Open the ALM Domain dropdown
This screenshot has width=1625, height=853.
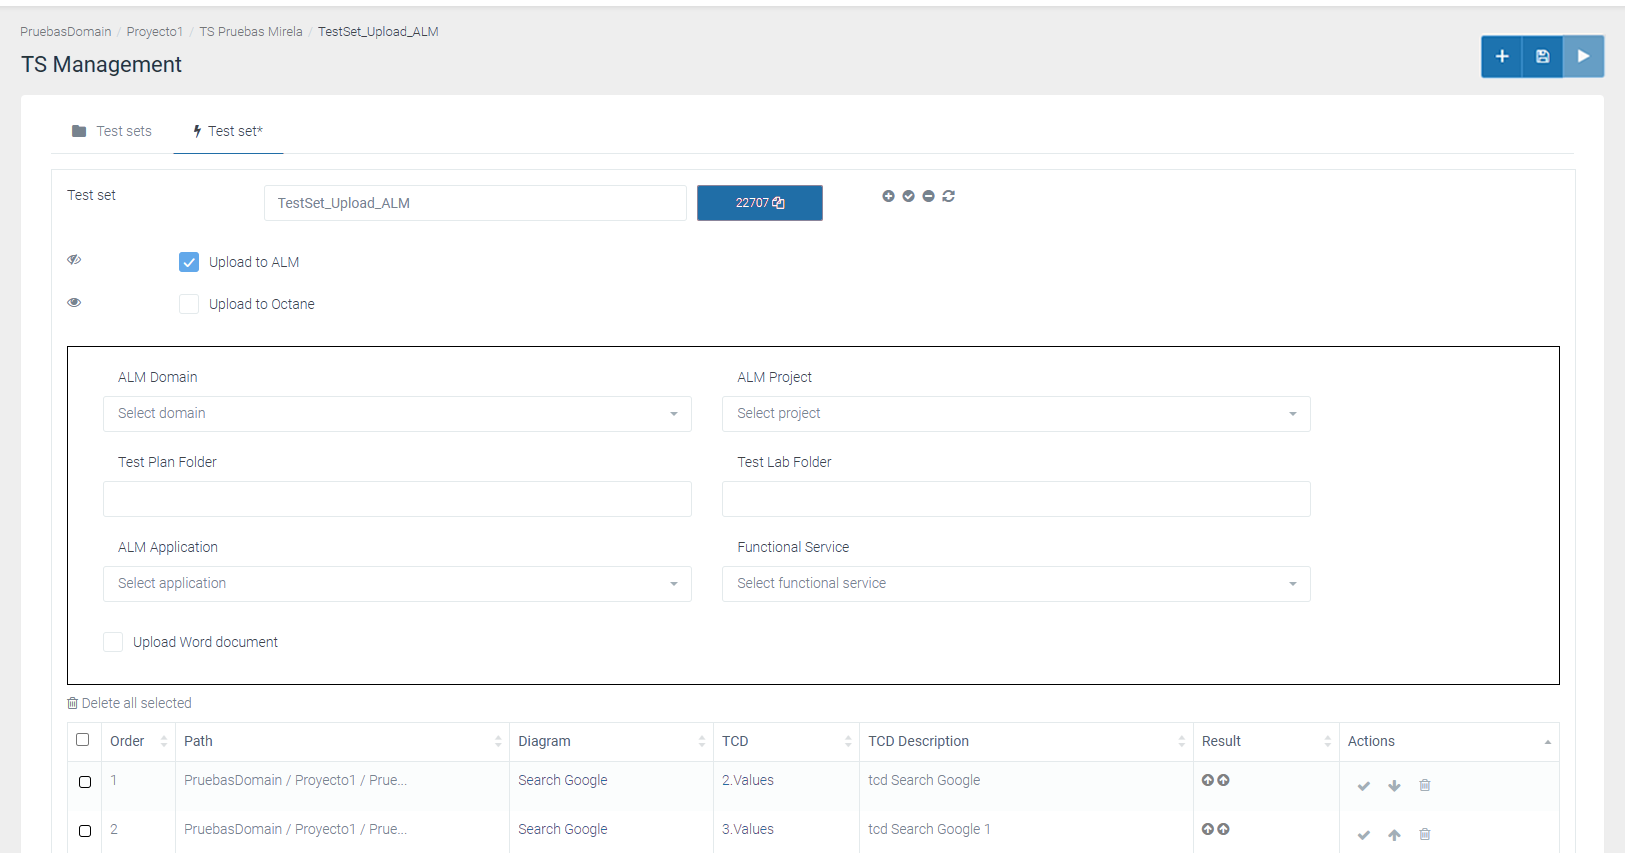(397, 414)
